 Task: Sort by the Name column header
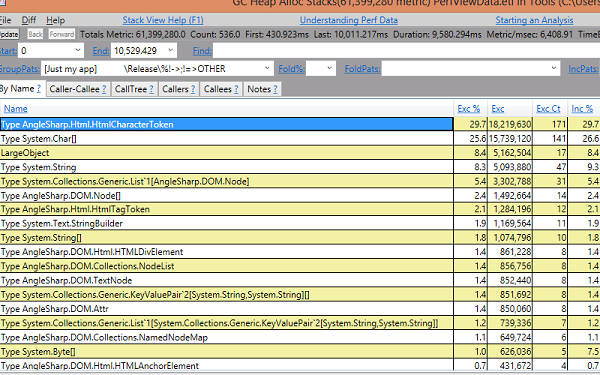pyautogui.click(x=16, y=109)
